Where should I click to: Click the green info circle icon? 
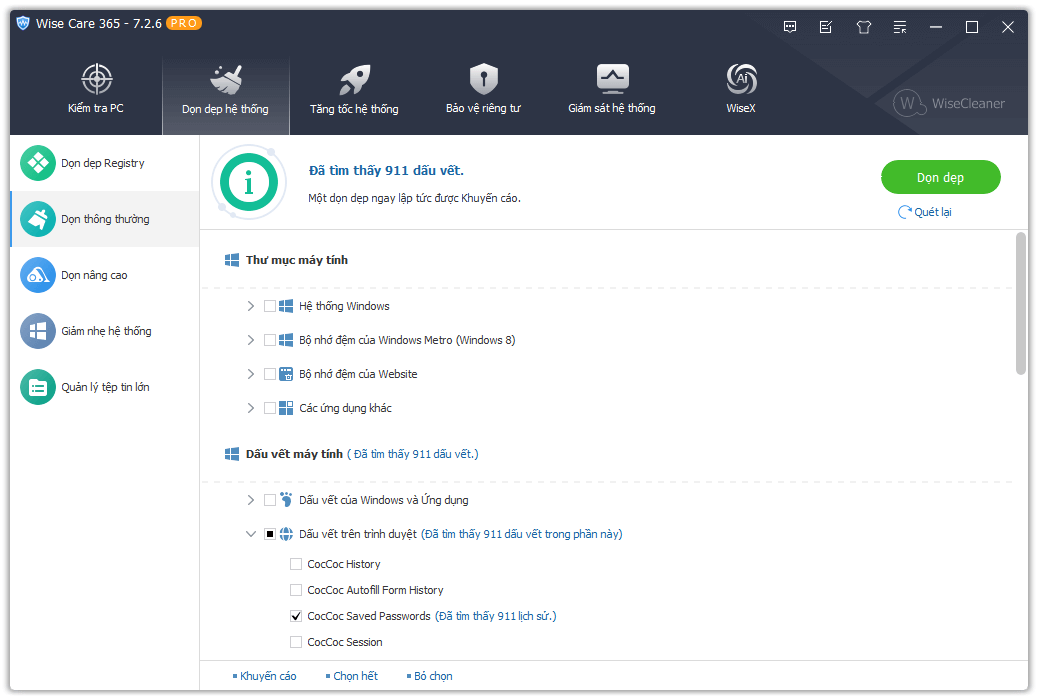coord(249,182)
